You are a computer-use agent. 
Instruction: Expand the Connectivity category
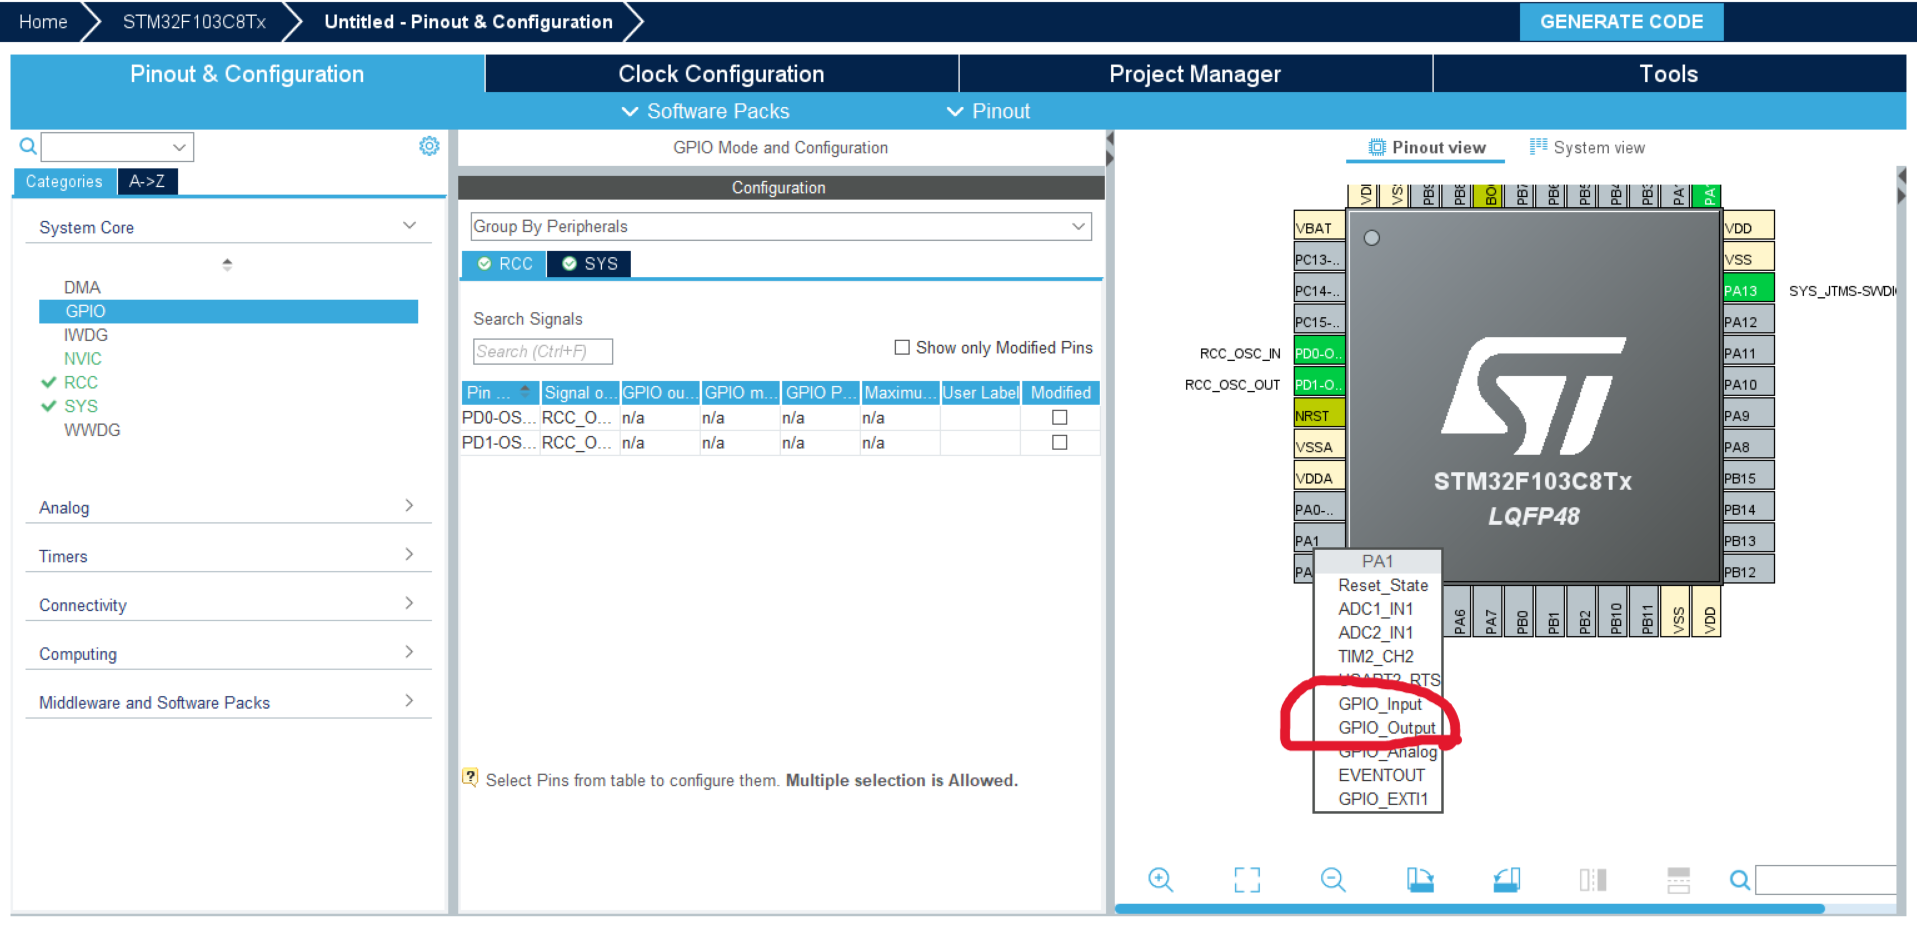(x=409, y=603)
